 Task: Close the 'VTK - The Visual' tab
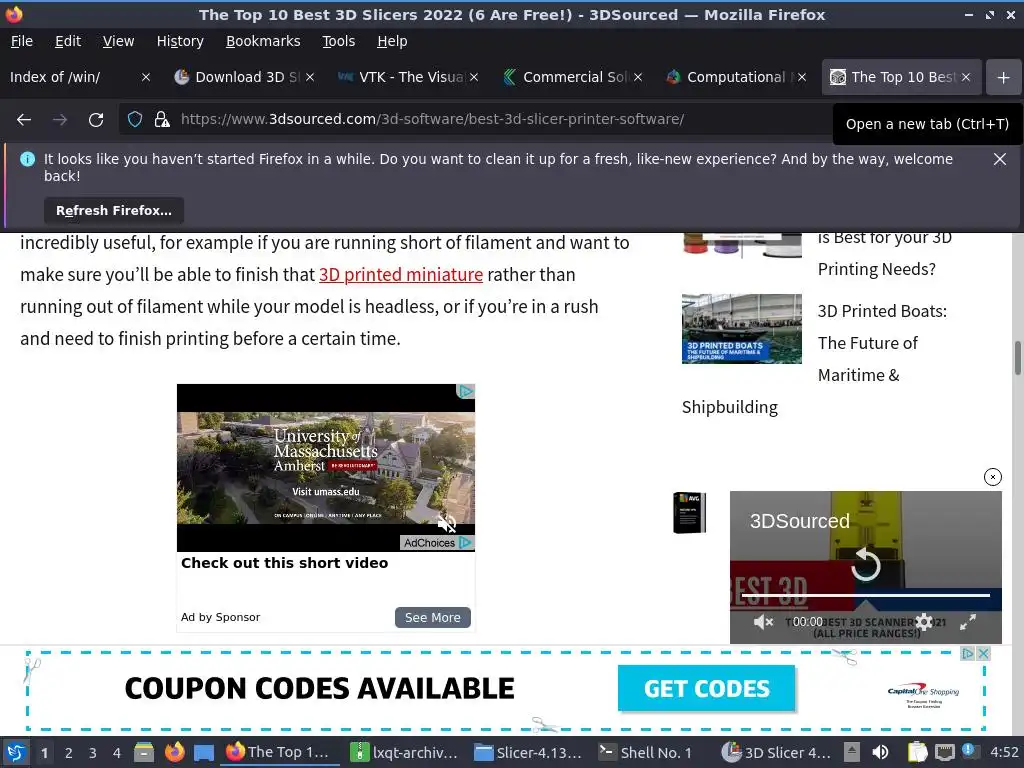(x=473, y=77)
